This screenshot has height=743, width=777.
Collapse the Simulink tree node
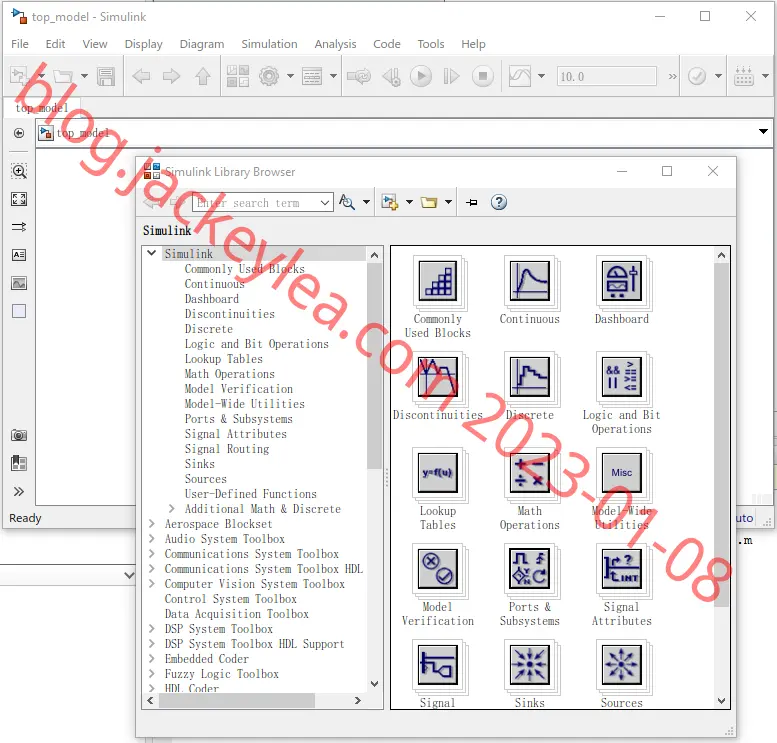pyautogui.click(x=152, y=253)
